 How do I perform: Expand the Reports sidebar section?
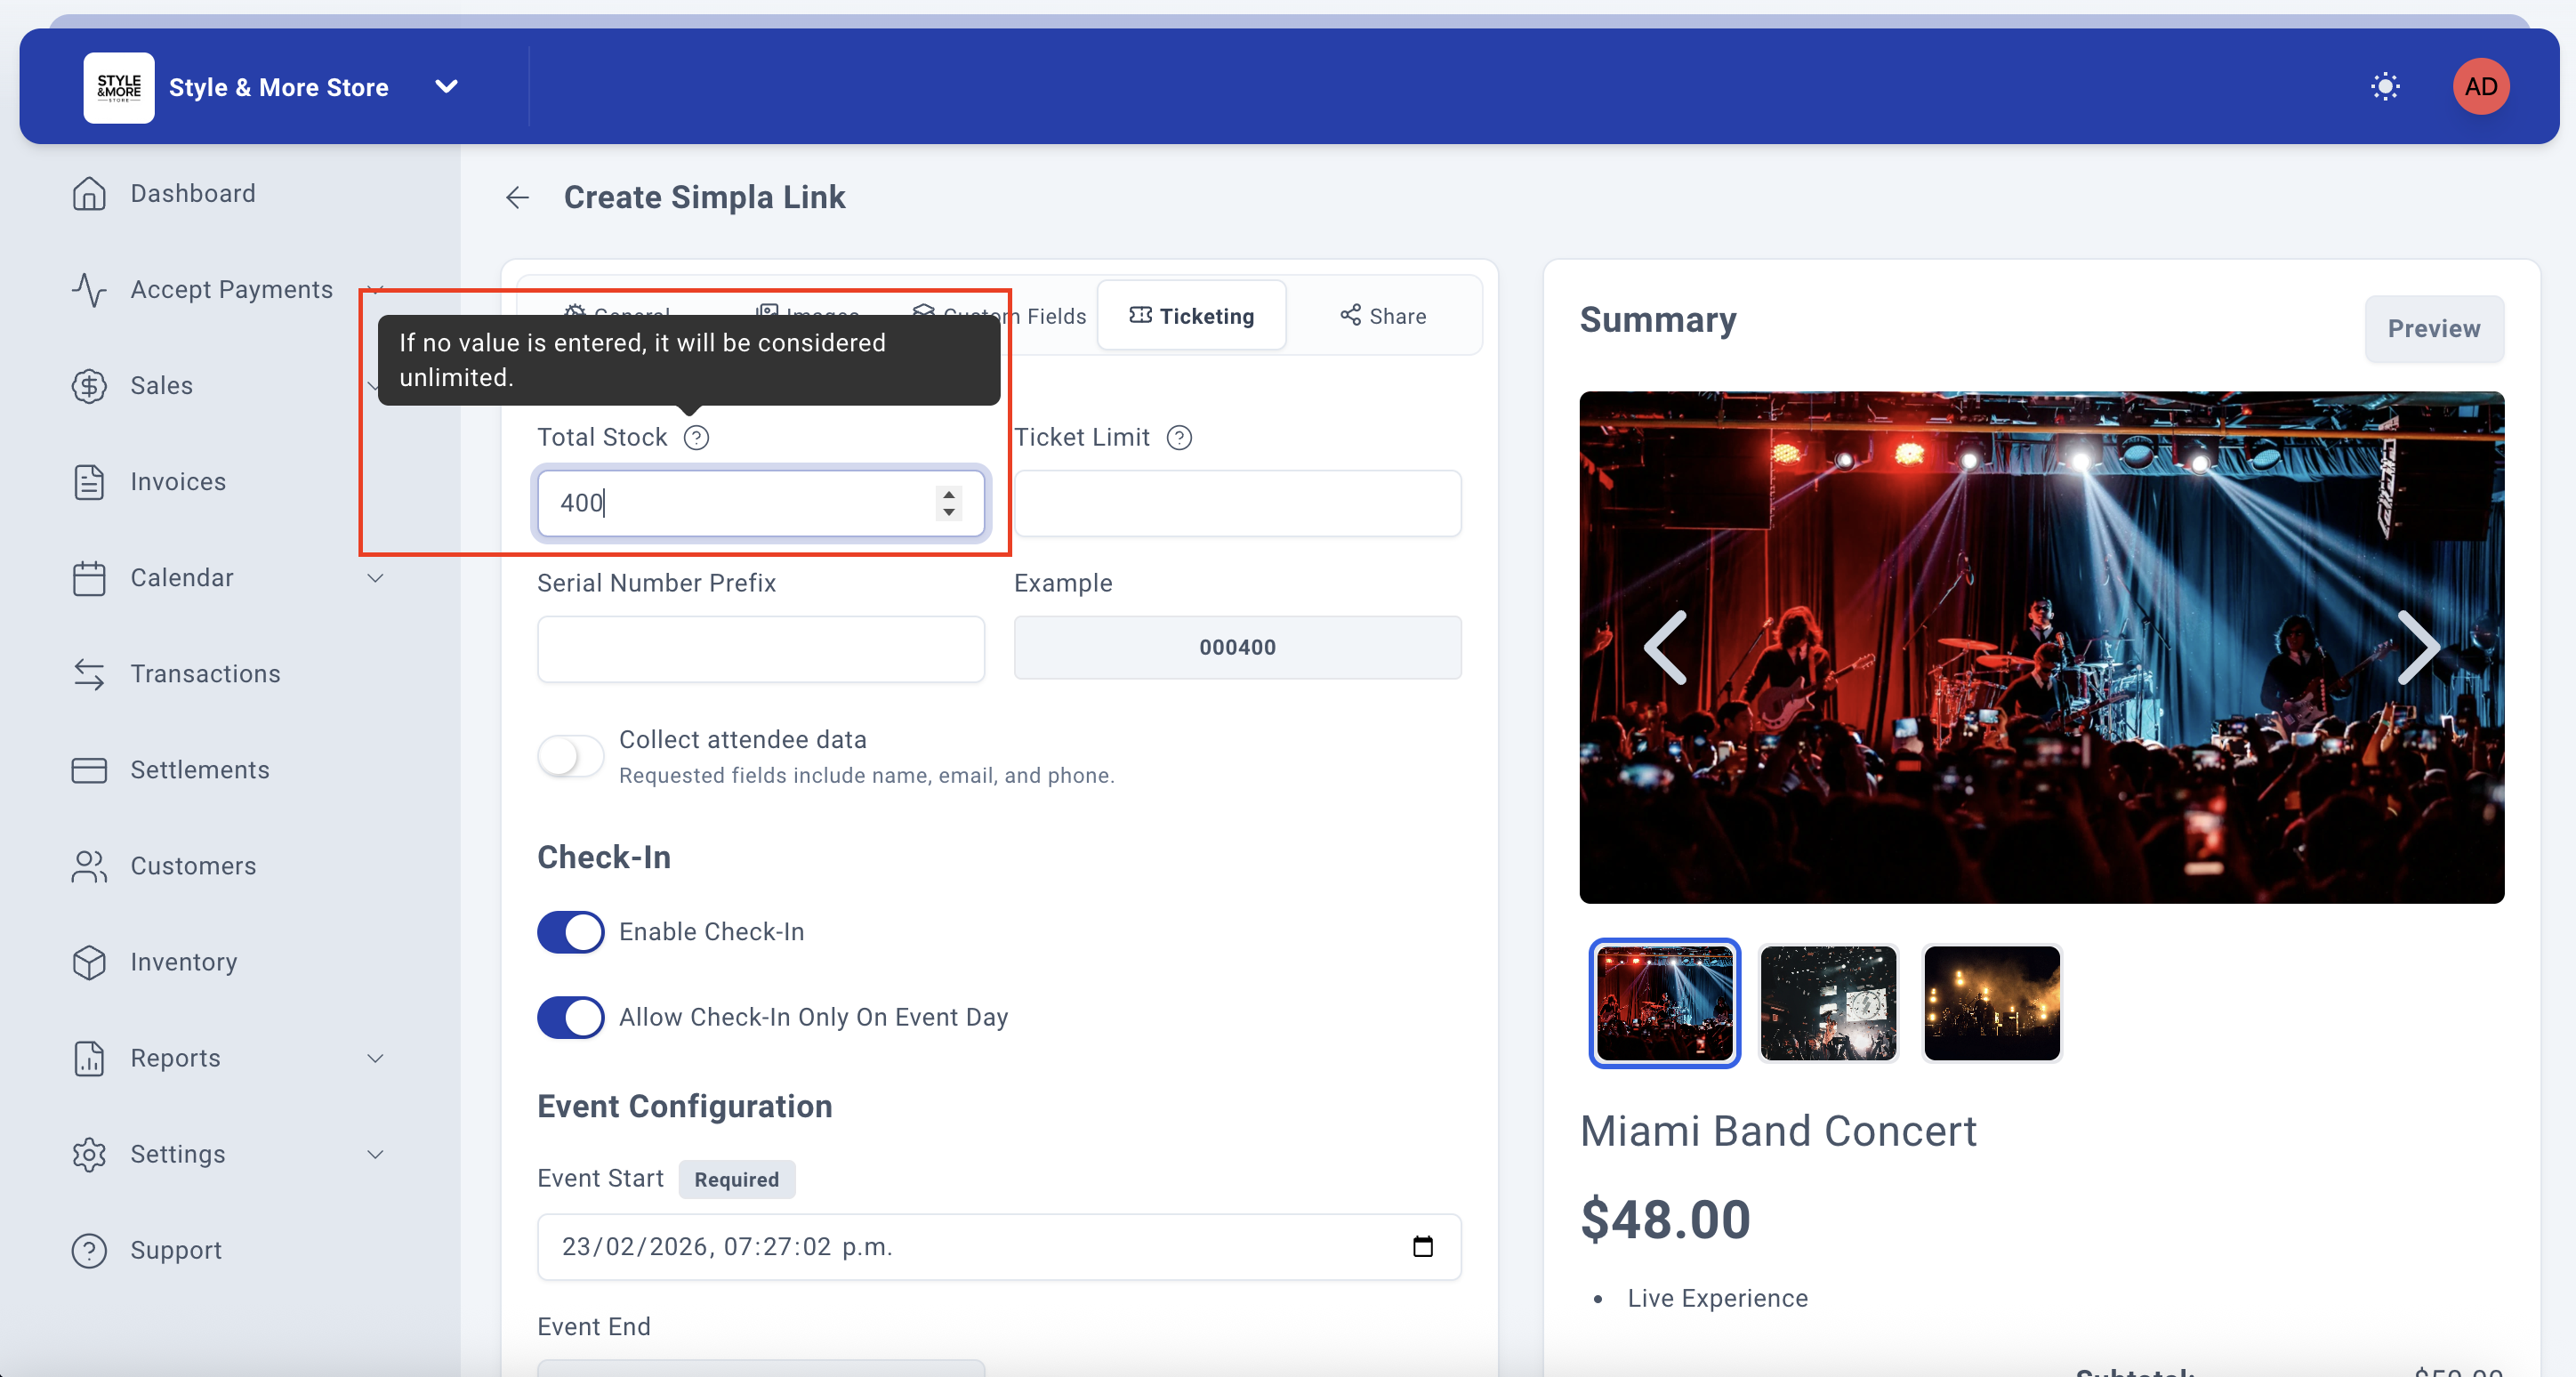pyautogui.click(x=375, y=1058)
